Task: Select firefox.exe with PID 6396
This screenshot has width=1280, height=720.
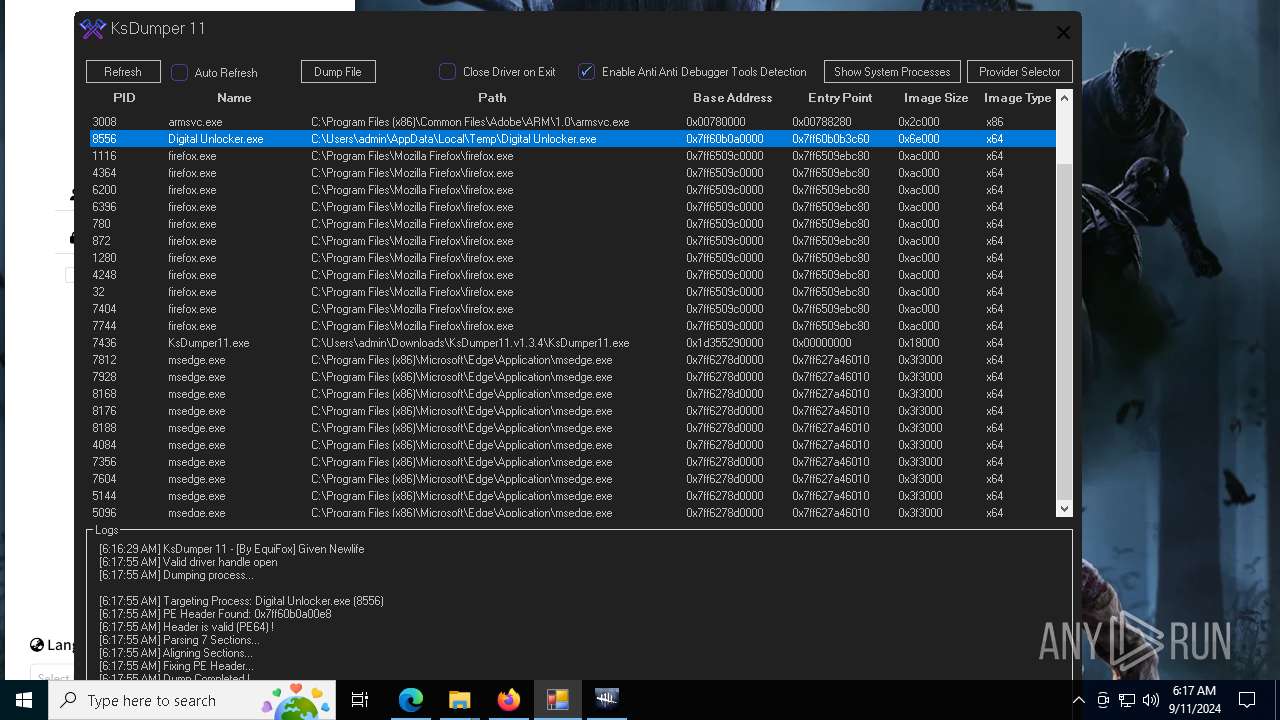Action: pos(572,207)
